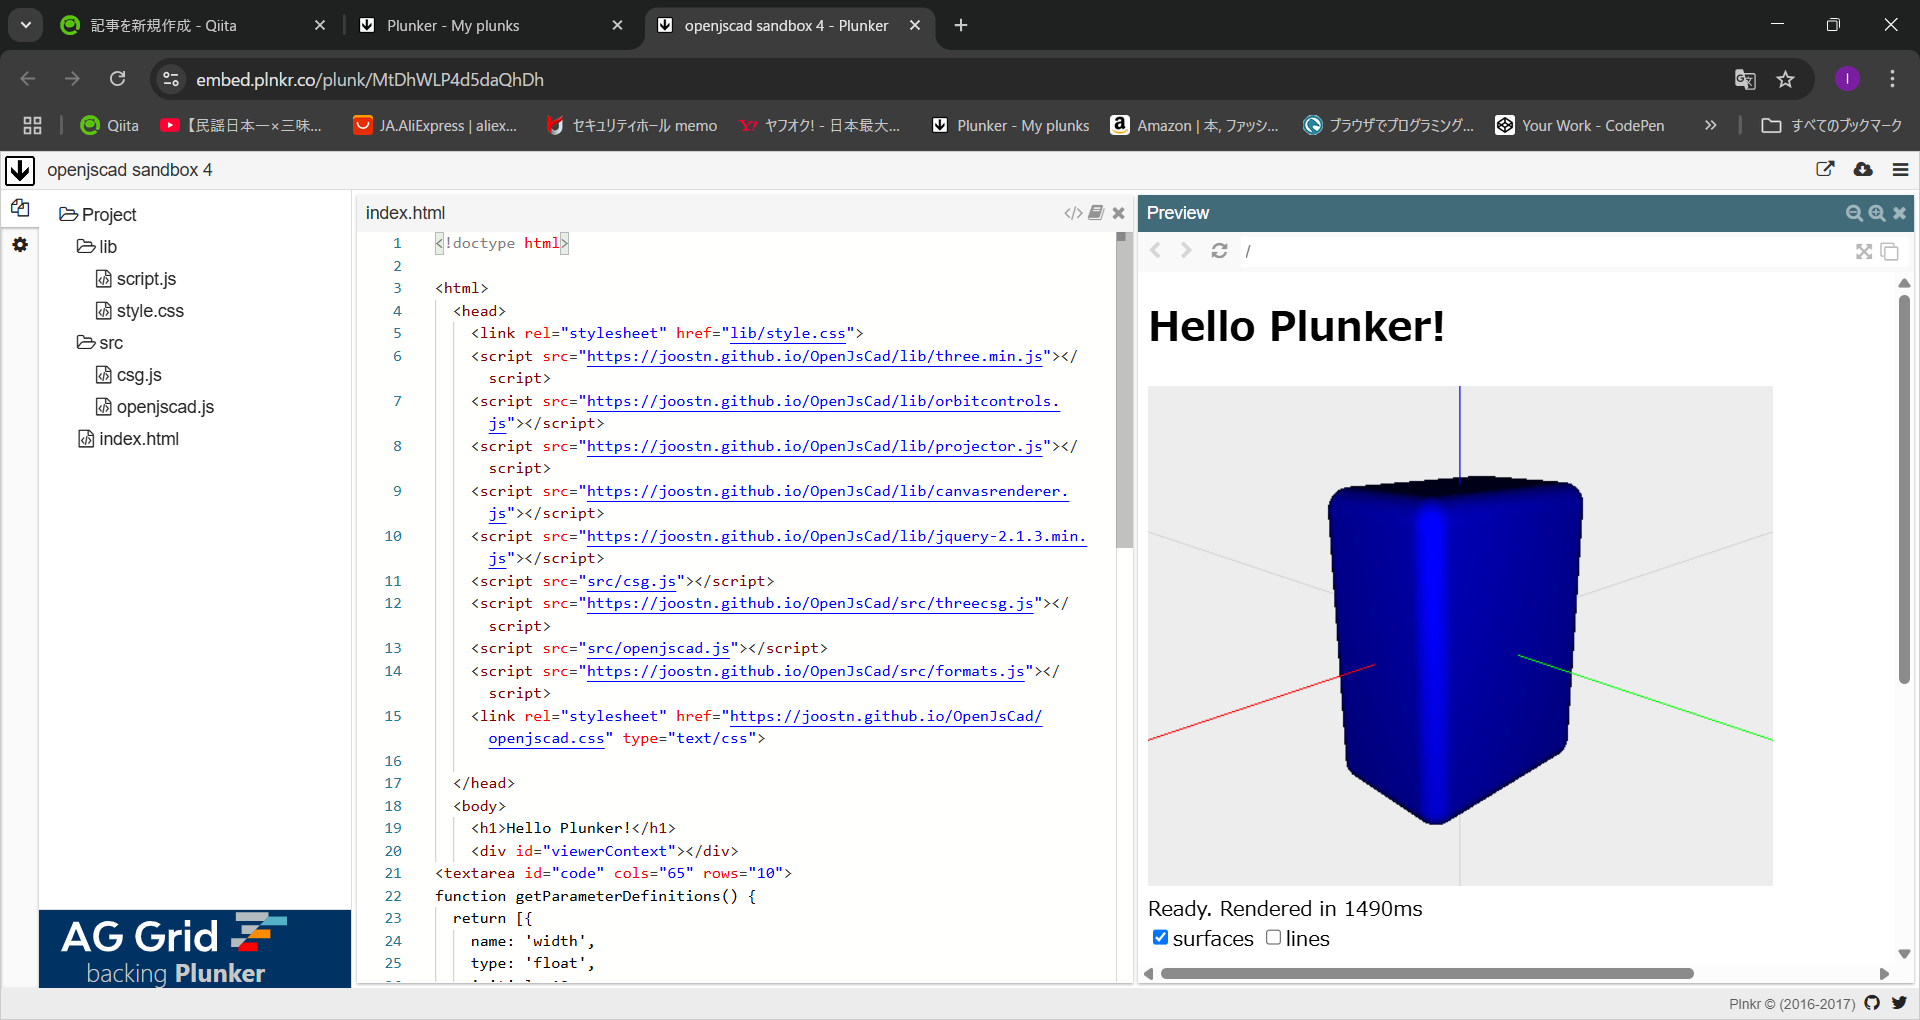
Task: Open the settings gear in left sidebar
Action: click(20, 245)
